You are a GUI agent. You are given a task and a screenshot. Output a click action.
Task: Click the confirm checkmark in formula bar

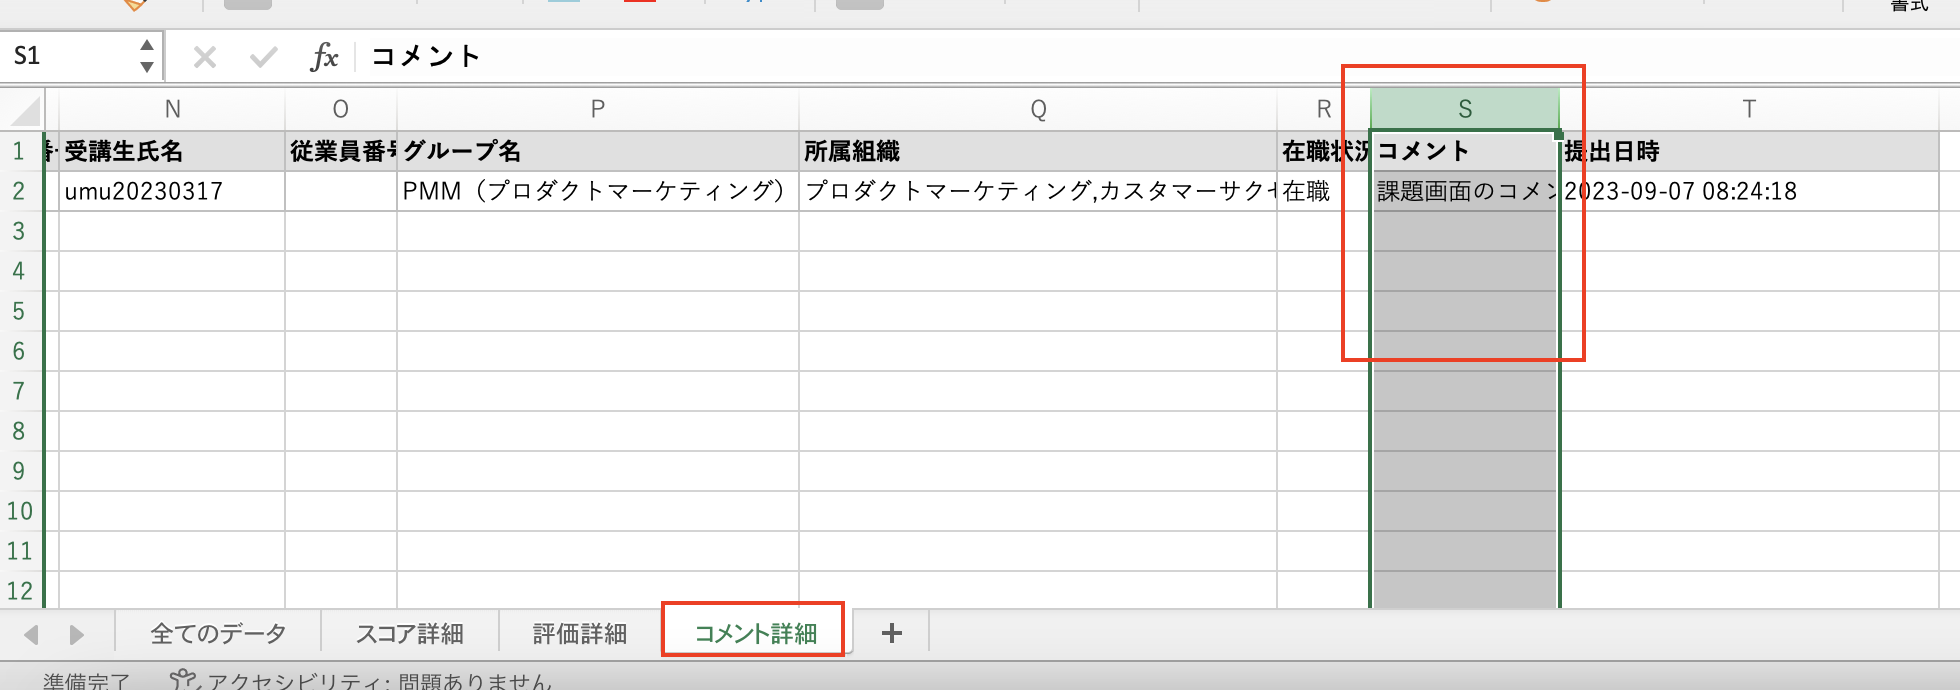pos(264,57)
